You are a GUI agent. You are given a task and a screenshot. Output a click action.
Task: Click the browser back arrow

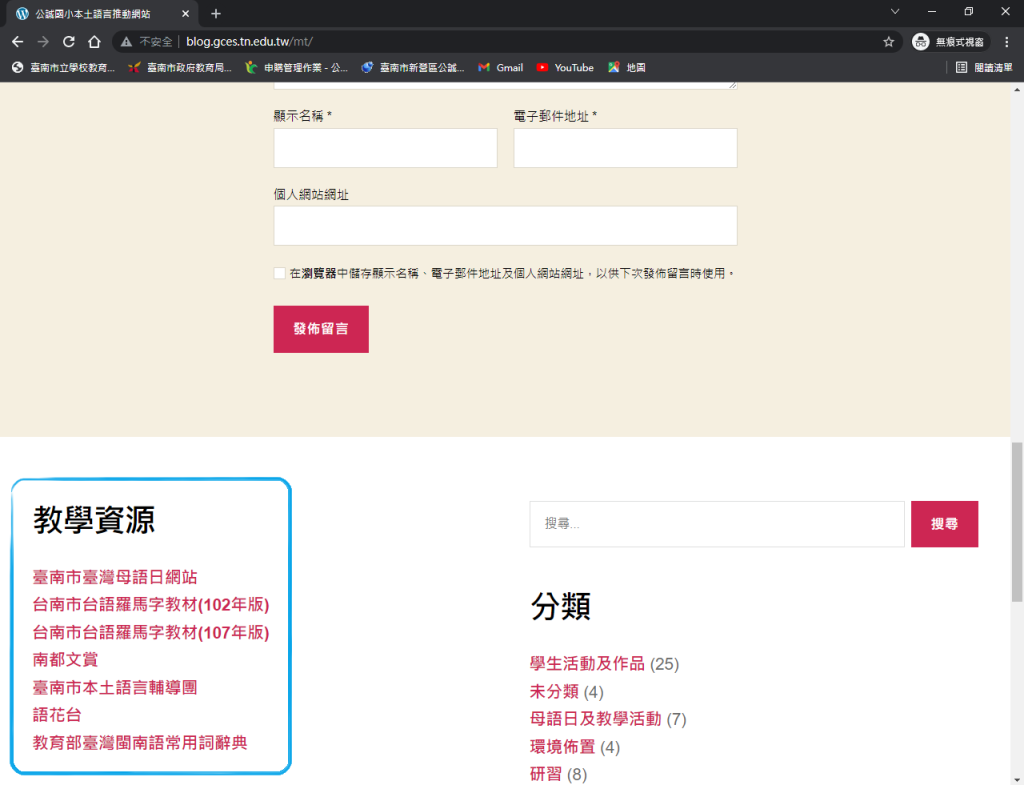coord(17,42)
